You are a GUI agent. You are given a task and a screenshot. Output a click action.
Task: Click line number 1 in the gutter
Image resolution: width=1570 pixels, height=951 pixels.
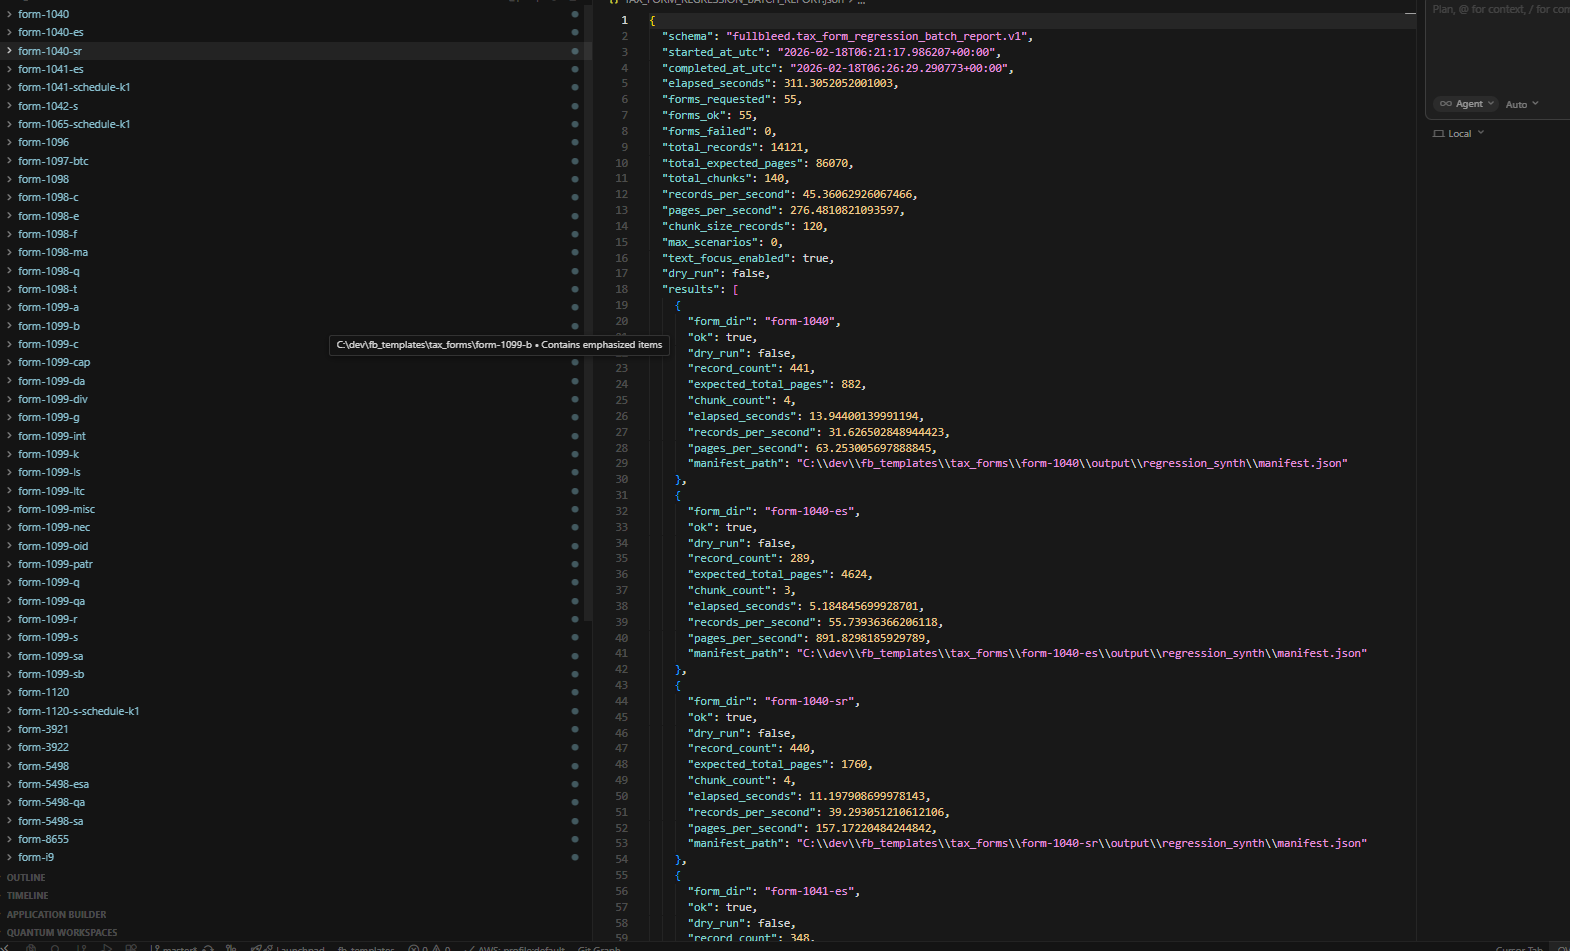click(x=625, y=20)
